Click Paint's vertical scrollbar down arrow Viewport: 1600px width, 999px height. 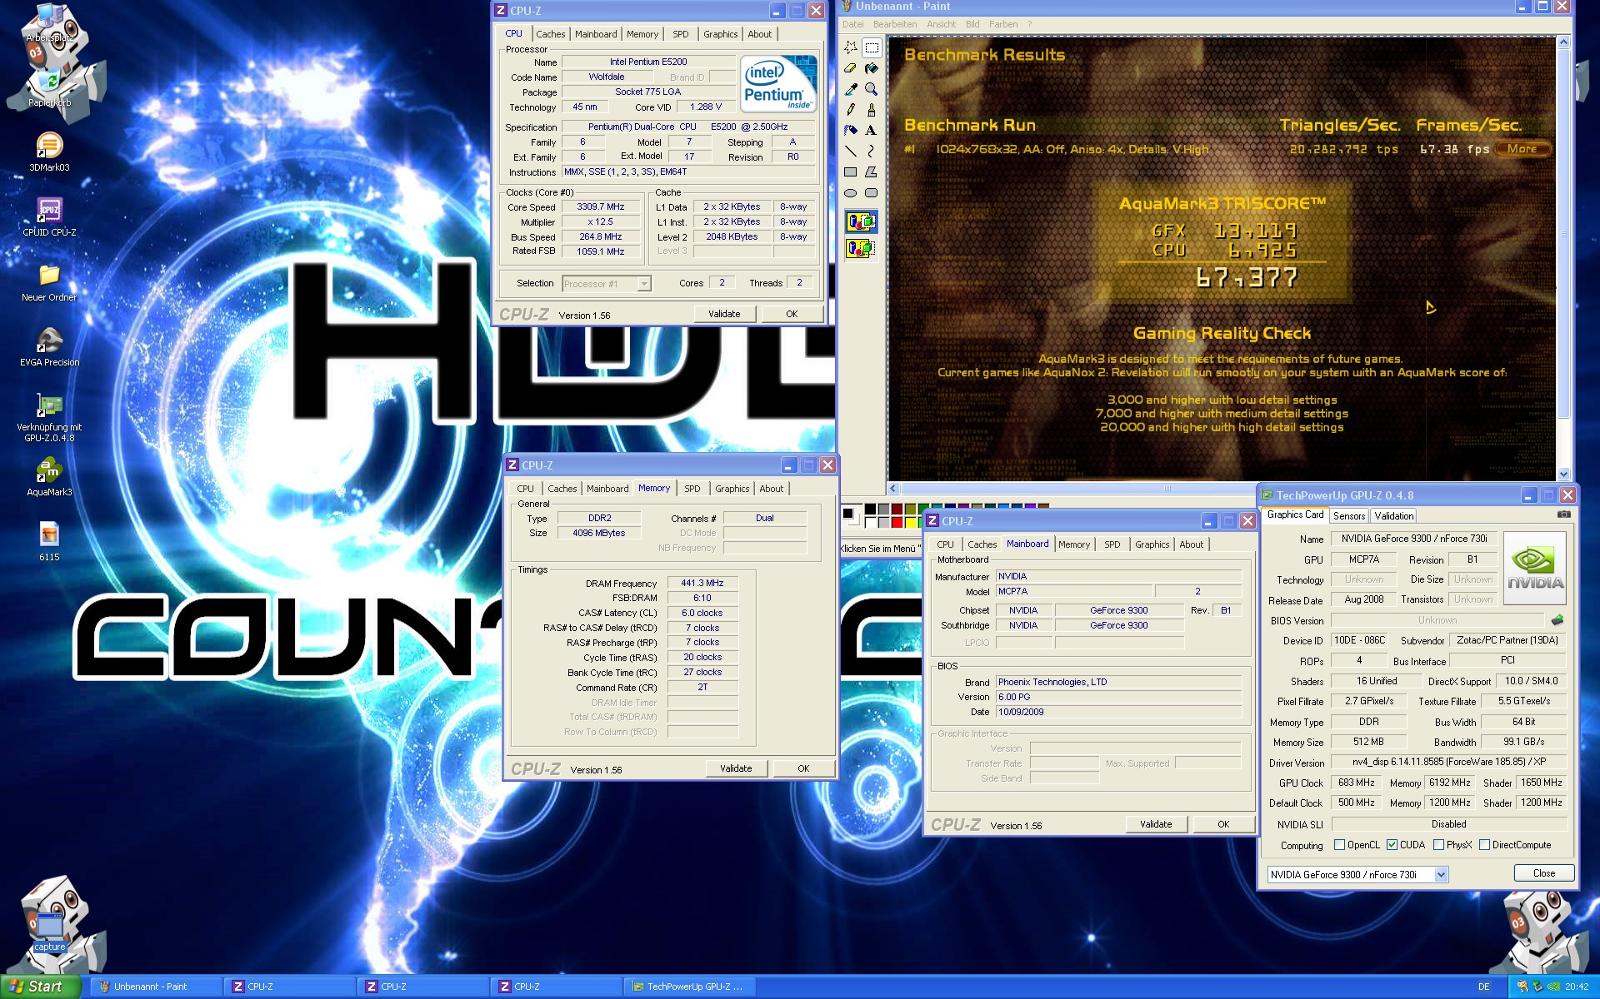tap(1564, 475)
